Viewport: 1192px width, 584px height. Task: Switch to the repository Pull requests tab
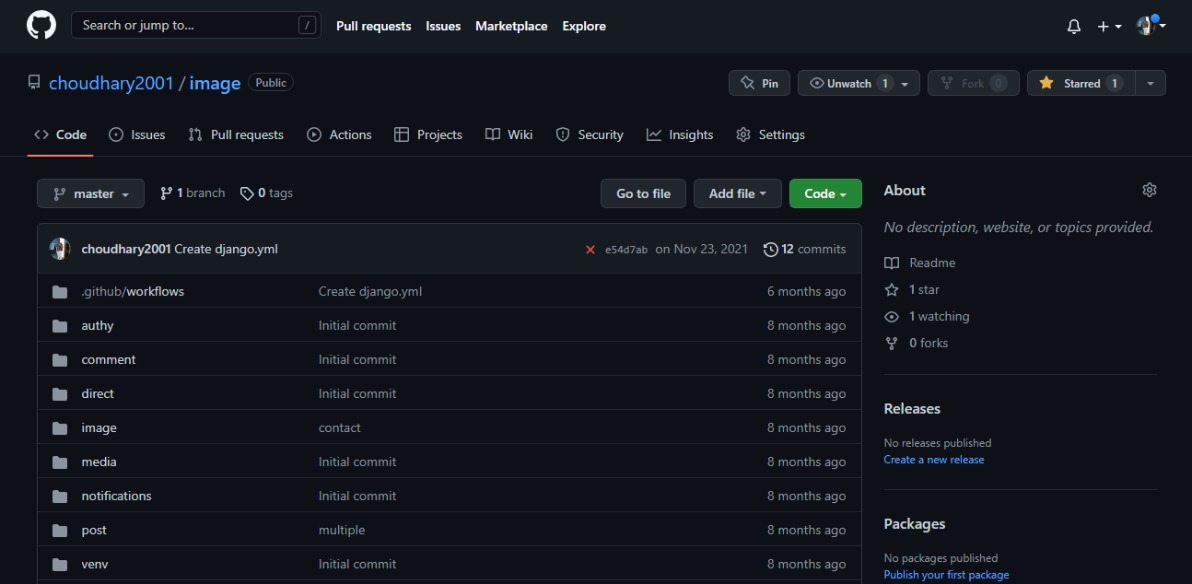(x=236, y=135)
